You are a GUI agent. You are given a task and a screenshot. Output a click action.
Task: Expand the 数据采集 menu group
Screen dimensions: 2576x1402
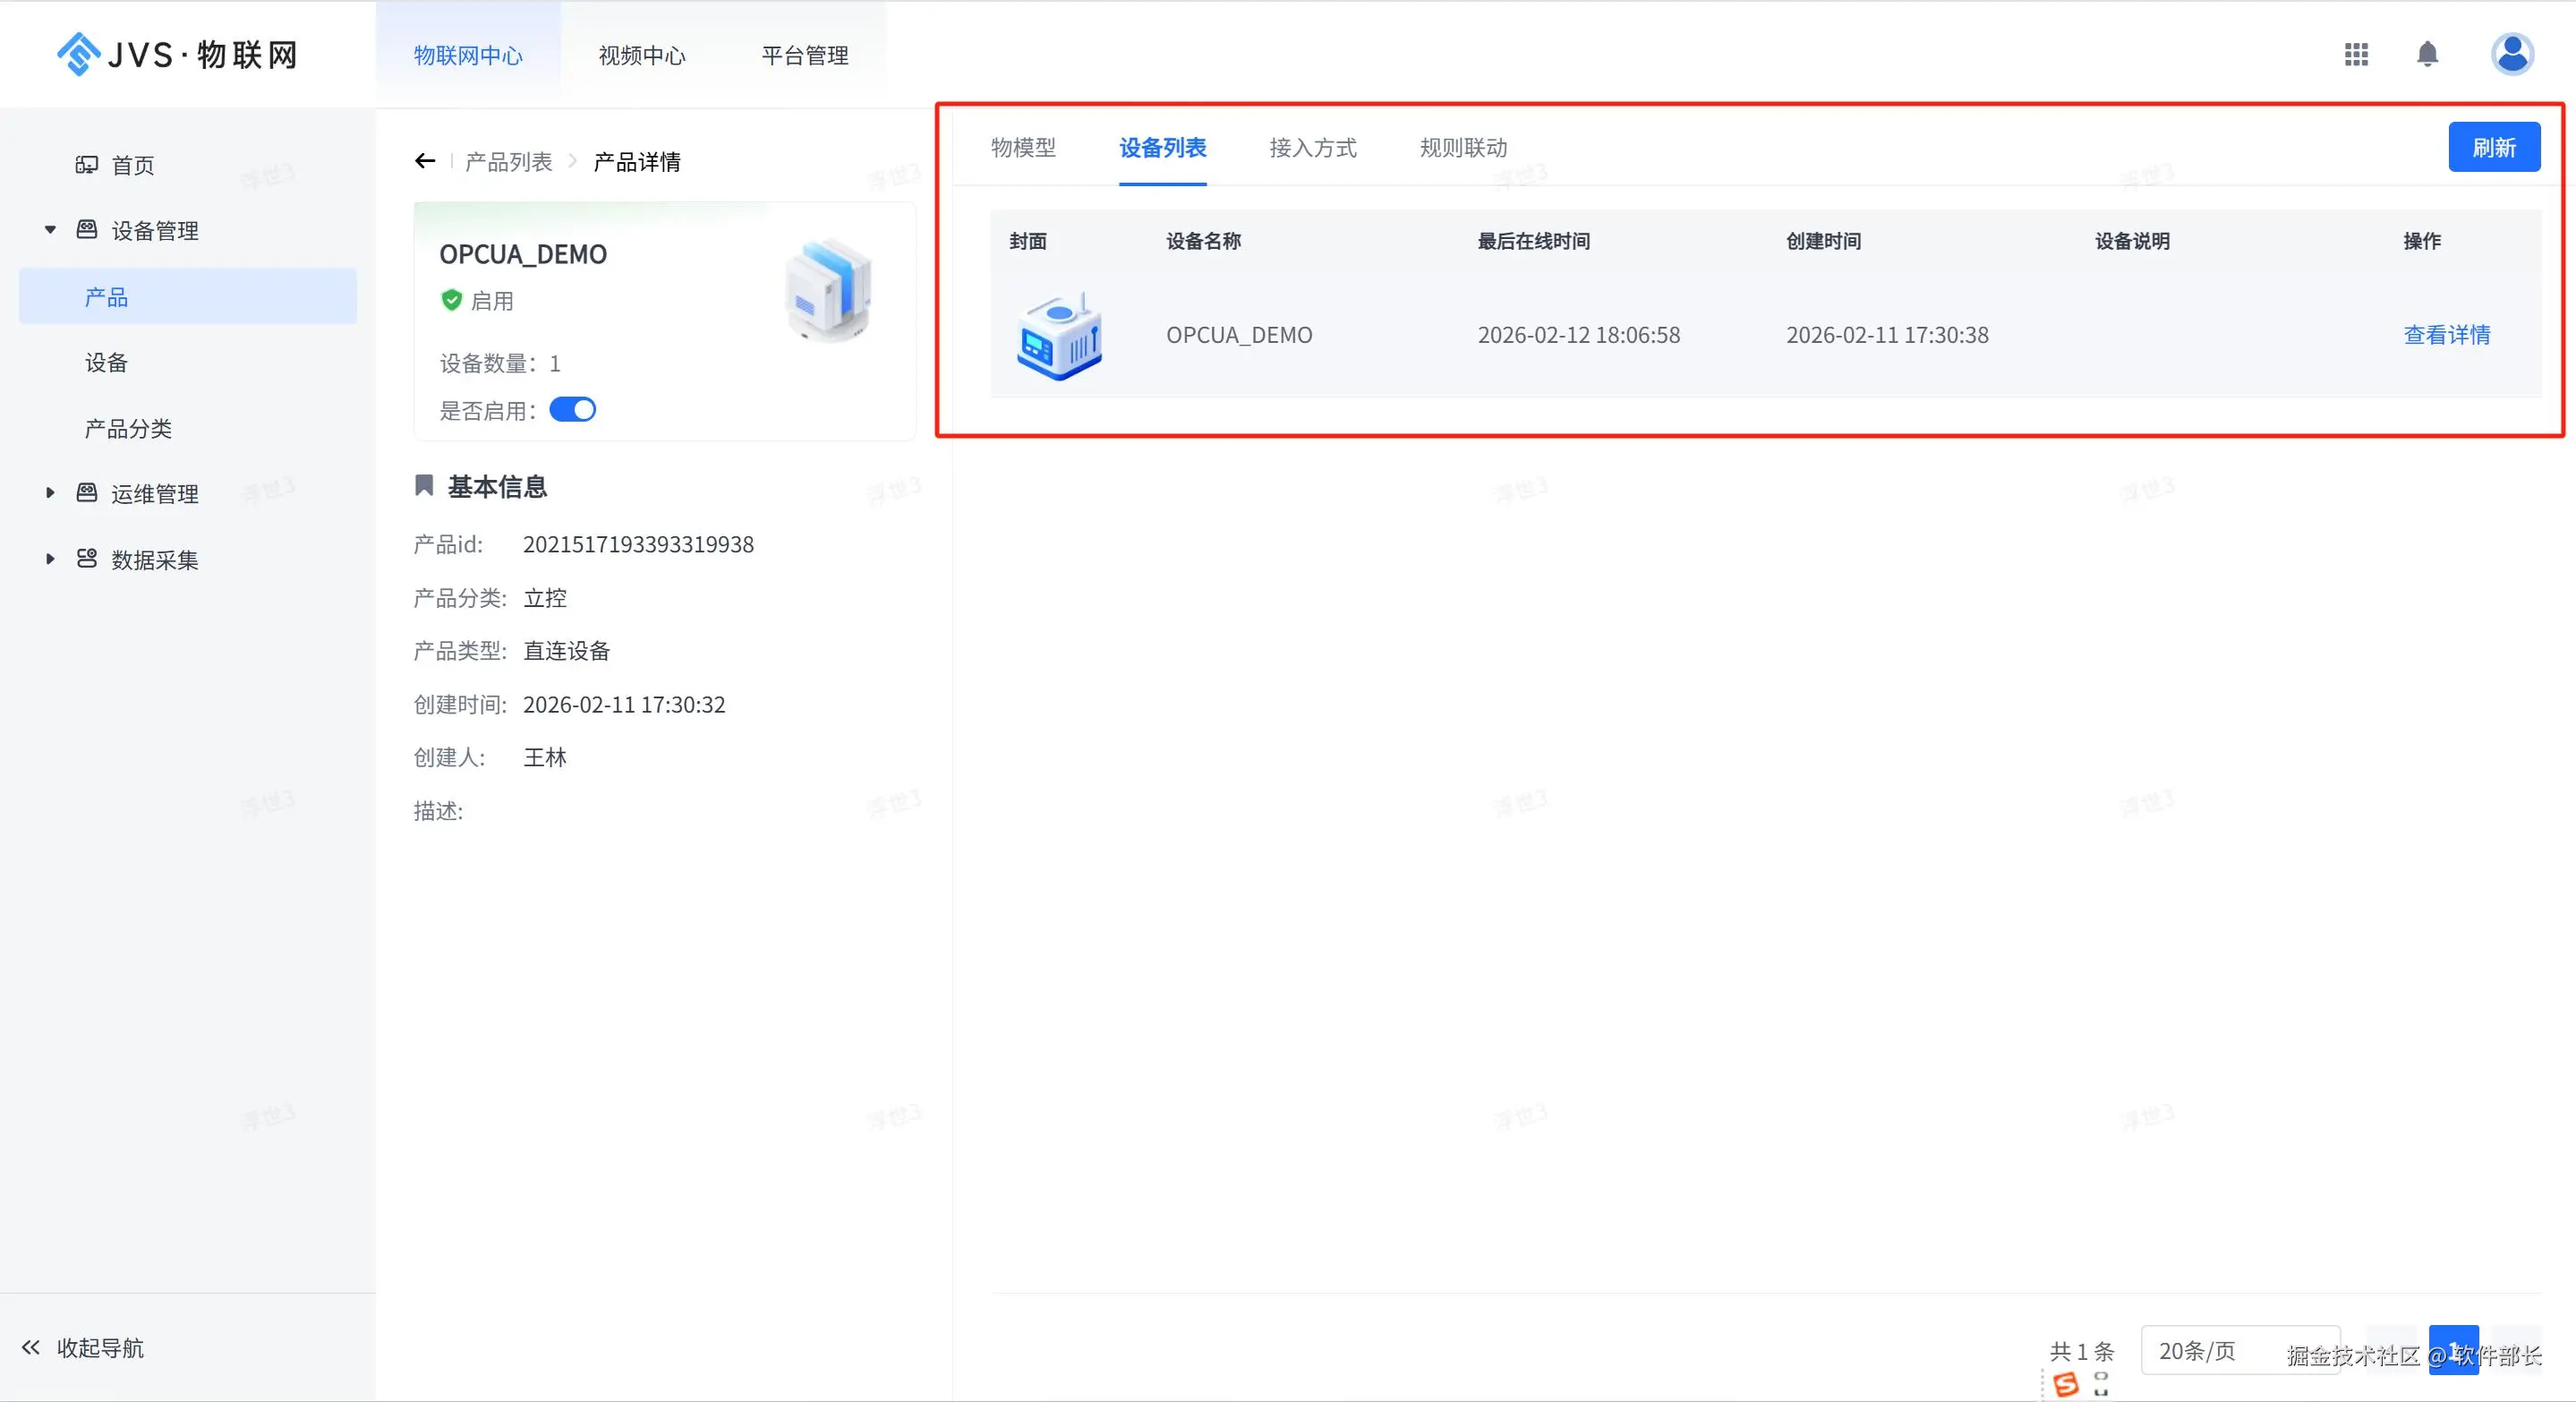coord(50,559)
